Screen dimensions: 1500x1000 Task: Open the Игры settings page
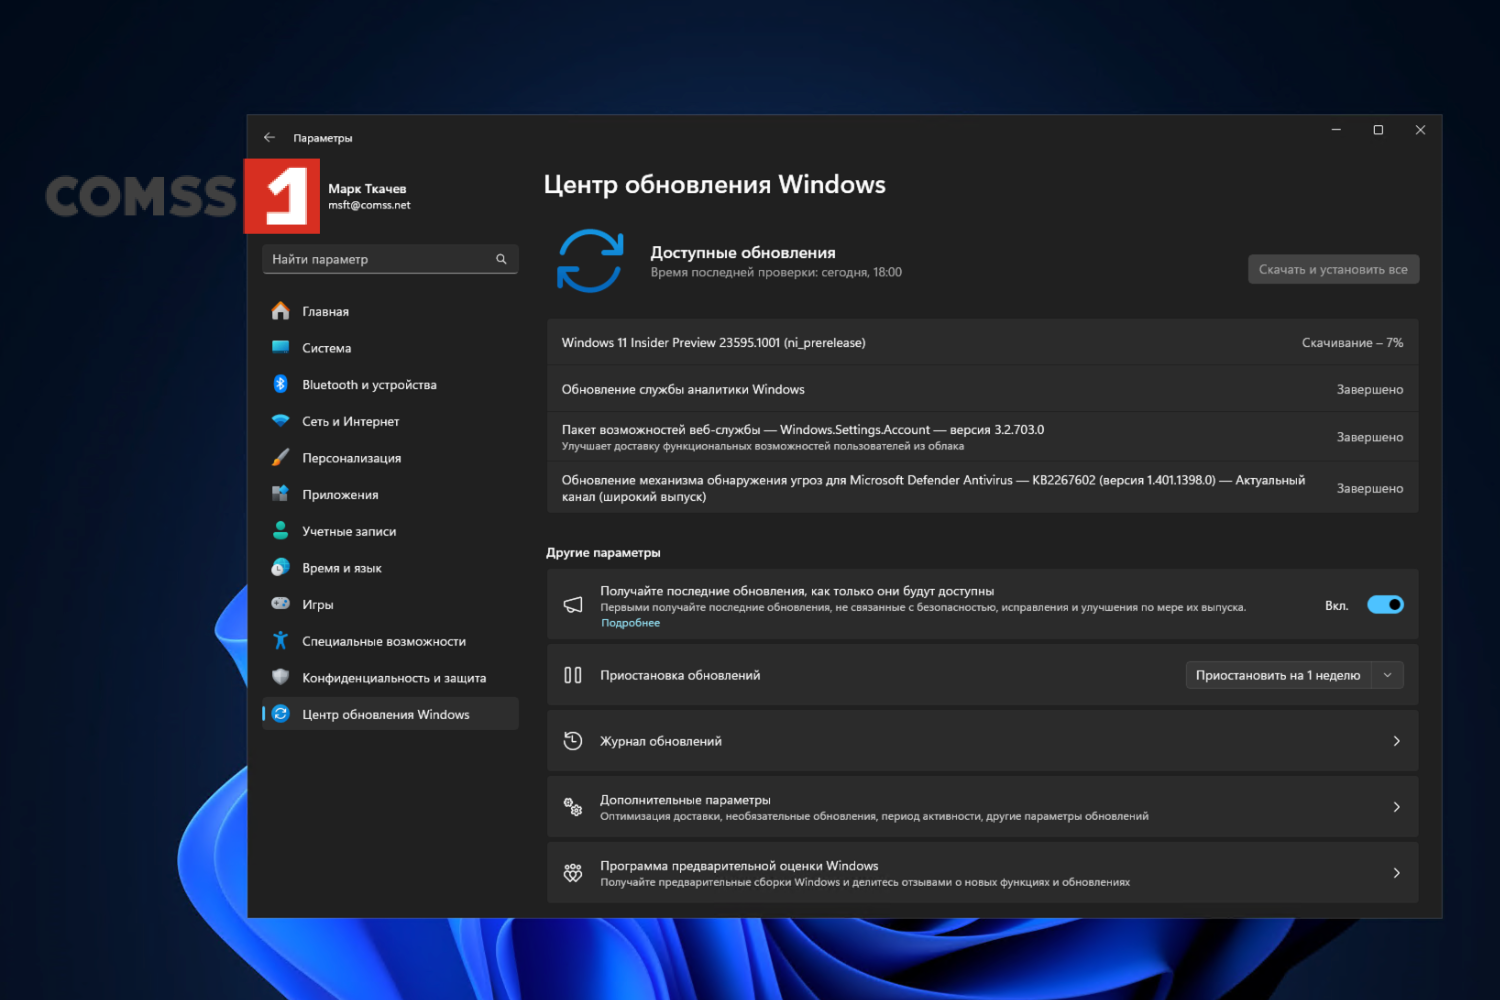(317, 604)
